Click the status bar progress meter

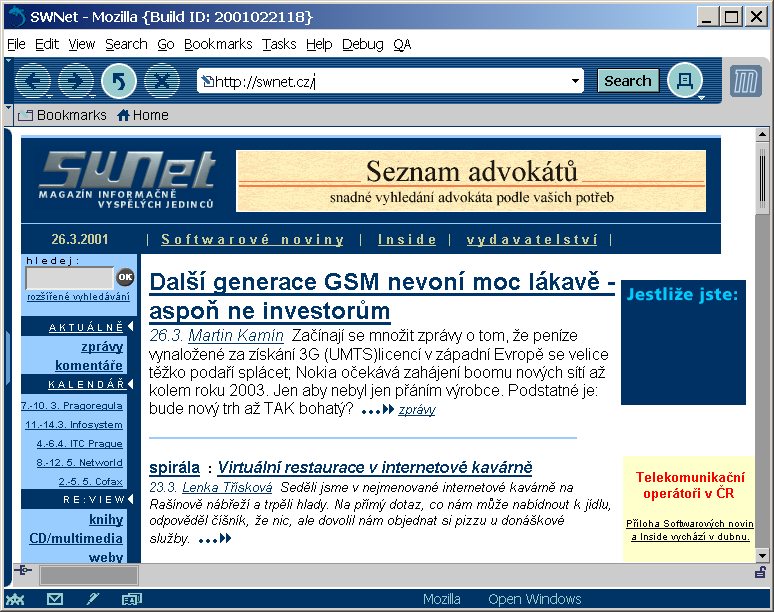pyautogui.click(x=89, y=575)
